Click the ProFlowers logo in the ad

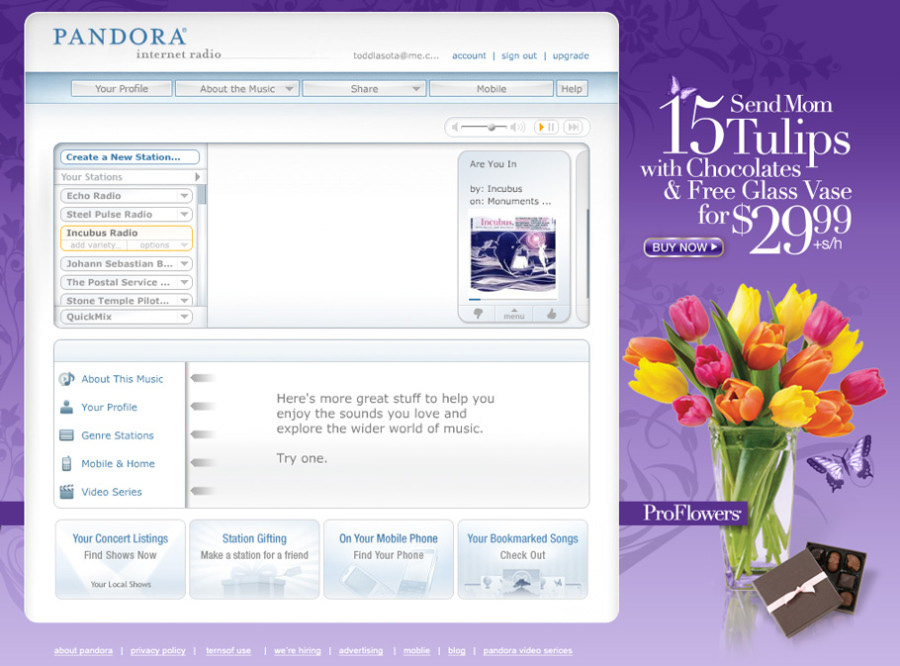point(692,513)
